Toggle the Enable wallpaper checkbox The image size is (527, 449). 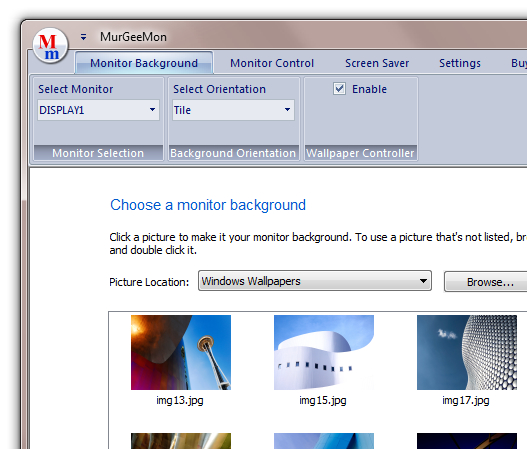339,89
